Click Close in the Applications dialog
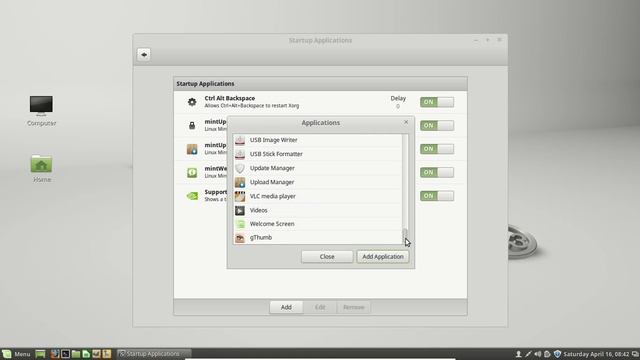This screenshot has width=640, height=360. (x=327, y=257)
